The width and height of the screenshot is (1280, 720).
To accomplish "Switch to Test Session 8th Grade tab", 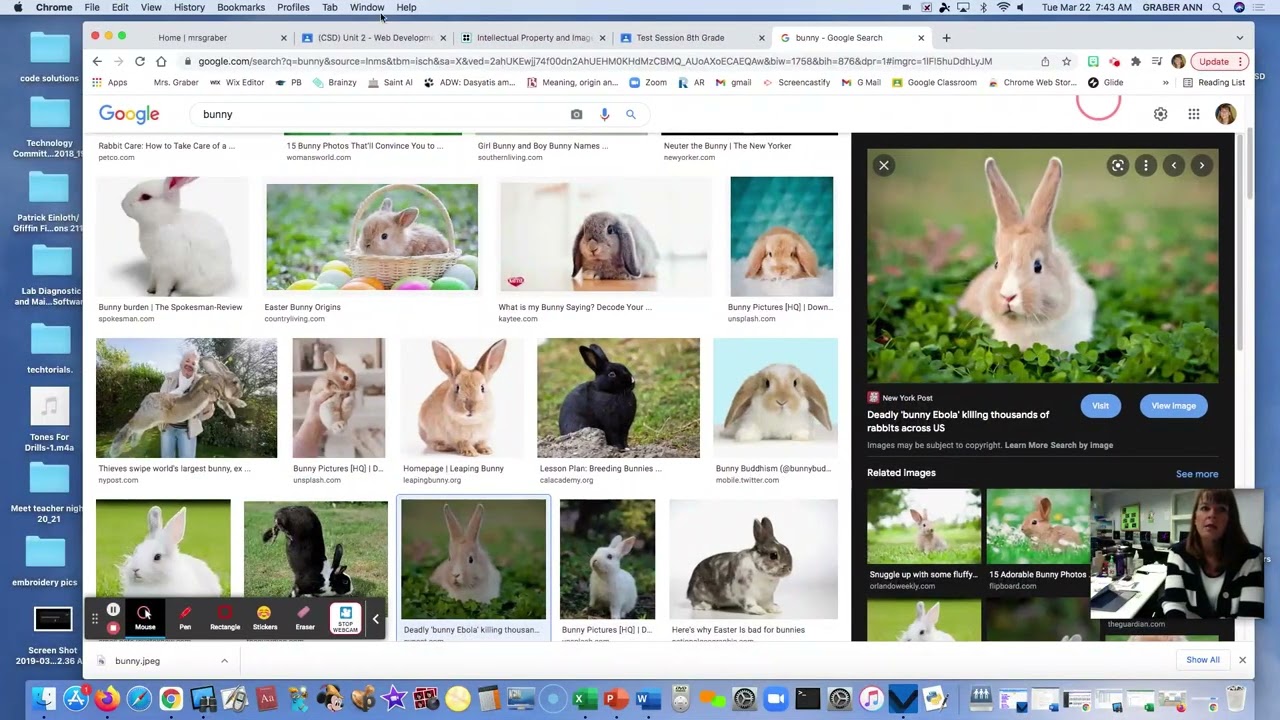I will (690, 38).
